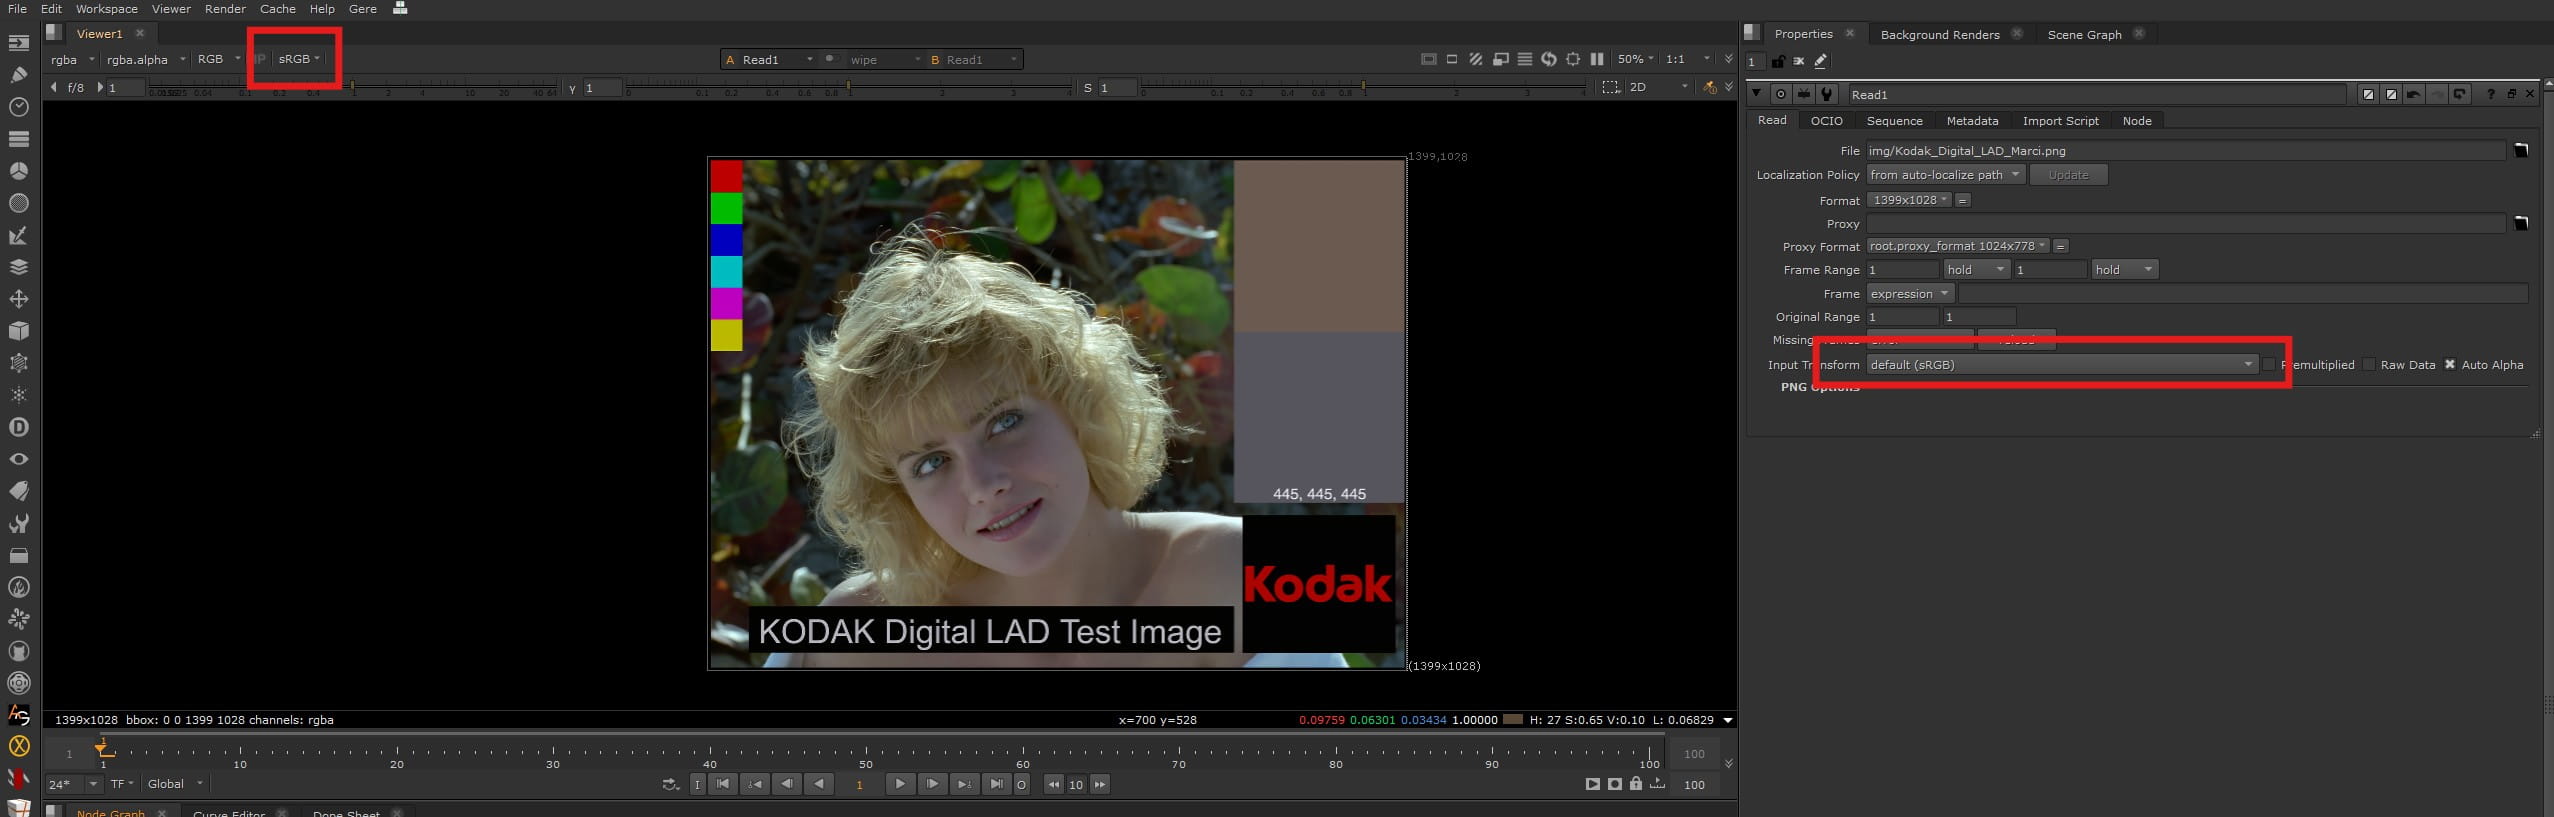The image size is (2554, 817).
Task: Click the Read1 revert icon
Action: (x=2460, y=94)
